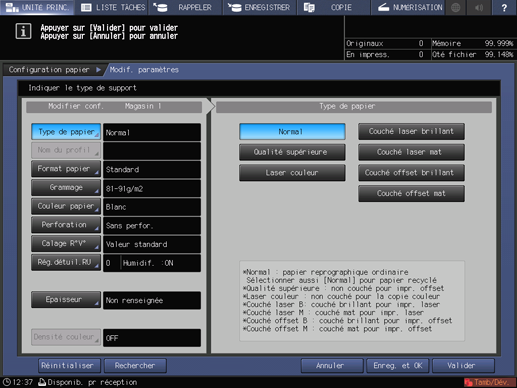Image resolution: width=517 pixels, height=388 pixels.
Task: Click the Normal value field for Type de papier
Action: point(152,132)
